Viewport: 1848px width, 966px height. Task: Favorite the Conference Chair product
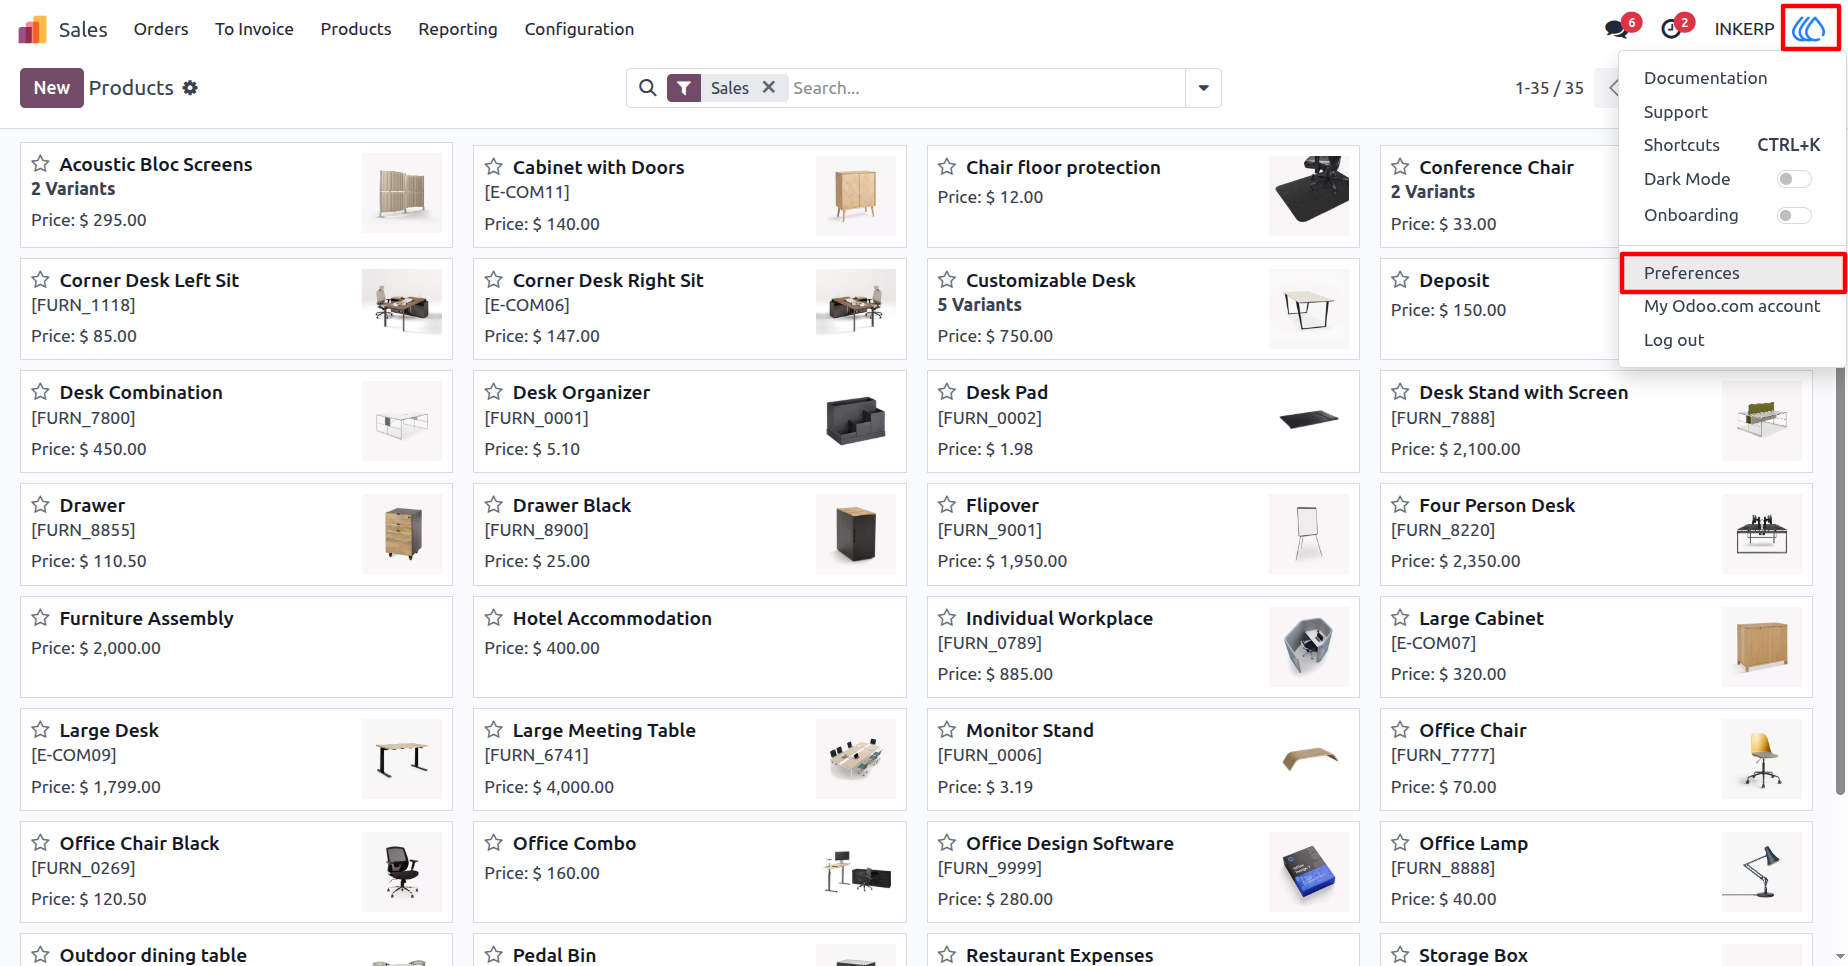point(1400,167)
